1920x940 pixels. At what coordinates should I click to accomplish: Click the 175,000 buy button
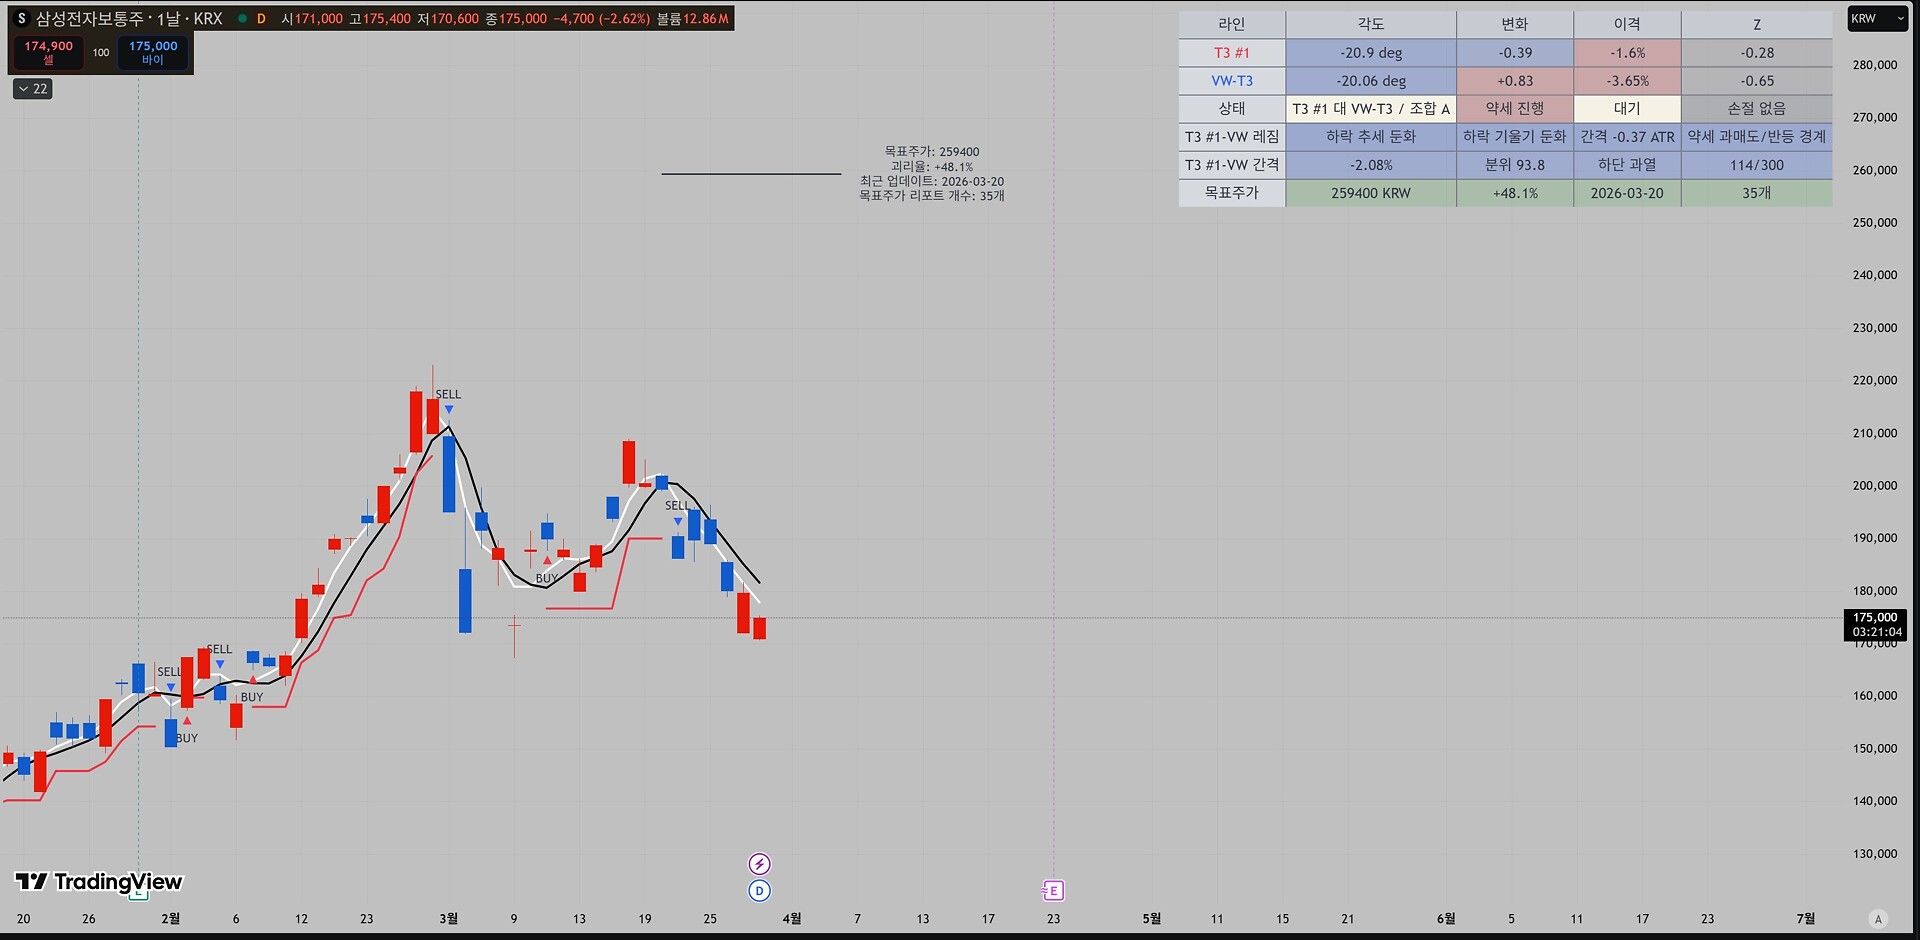pyautogui.click(x=153, y=52)
